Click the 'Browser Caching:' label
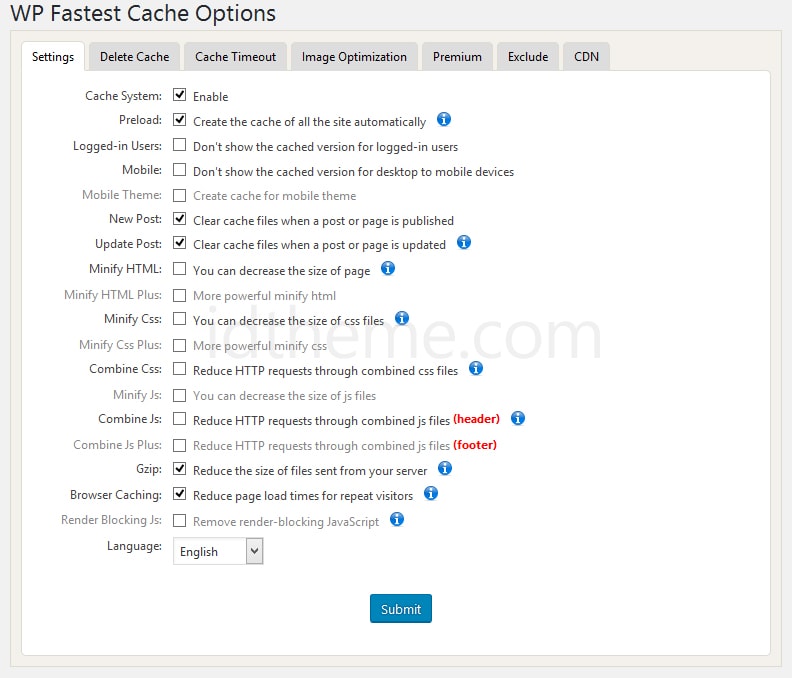The width and height of the screenshot is (792, 678). [116, 495]
